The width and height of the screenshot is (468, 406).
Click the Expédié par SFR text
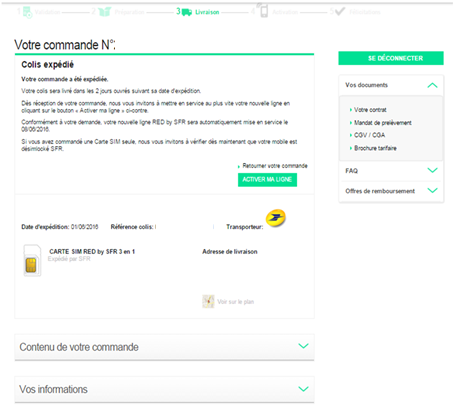pyautogui.click(x=69, y=259)
